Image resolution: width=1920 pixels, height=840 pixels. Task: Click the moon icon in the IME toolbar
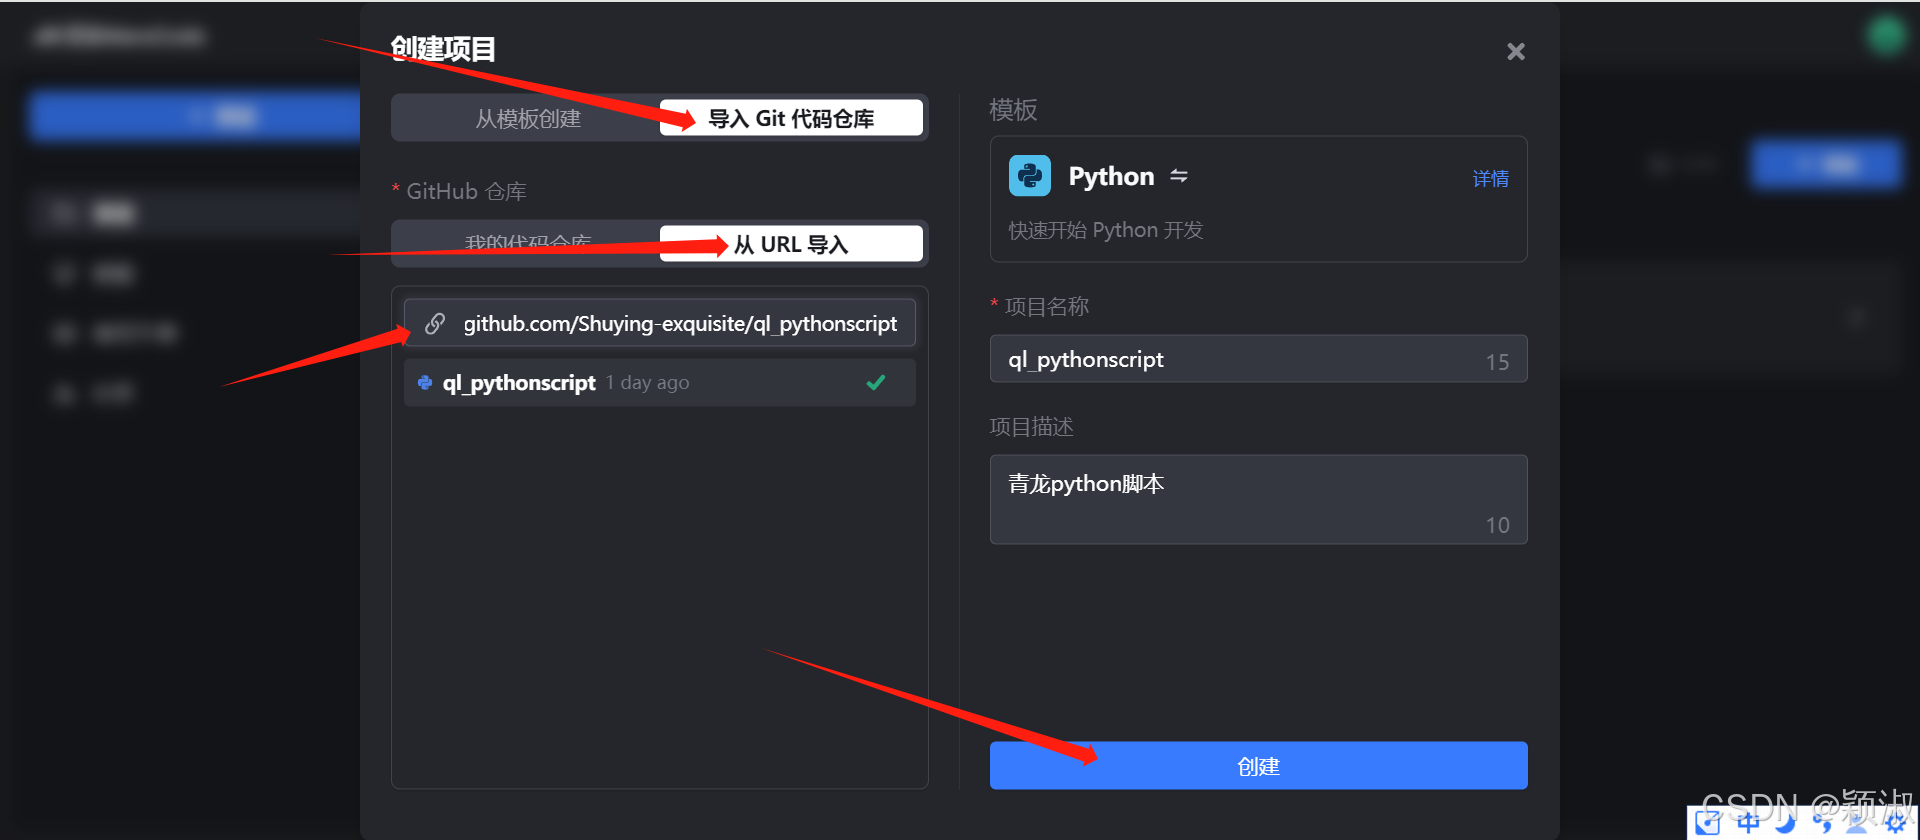[x=1785, y=823]
